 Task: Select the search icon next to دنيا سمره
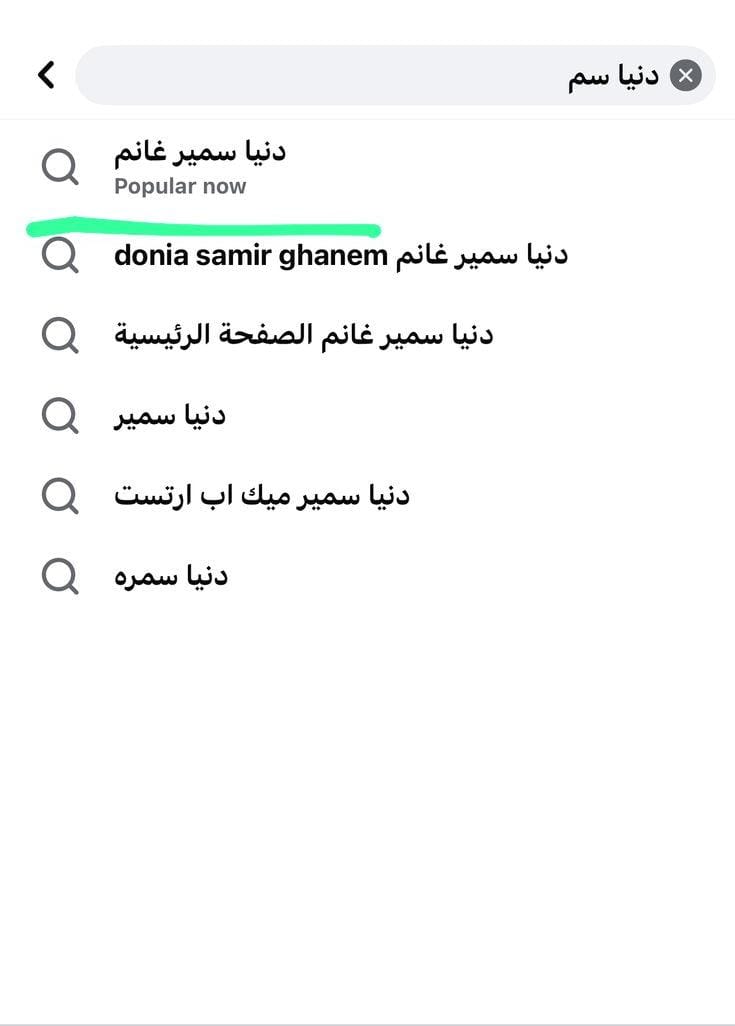tap(60, 575)
